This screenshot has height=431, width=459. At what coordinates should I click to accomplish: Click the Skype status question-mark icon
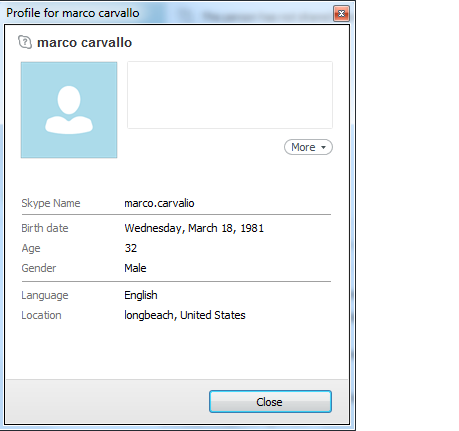click(x=25, y=42)
